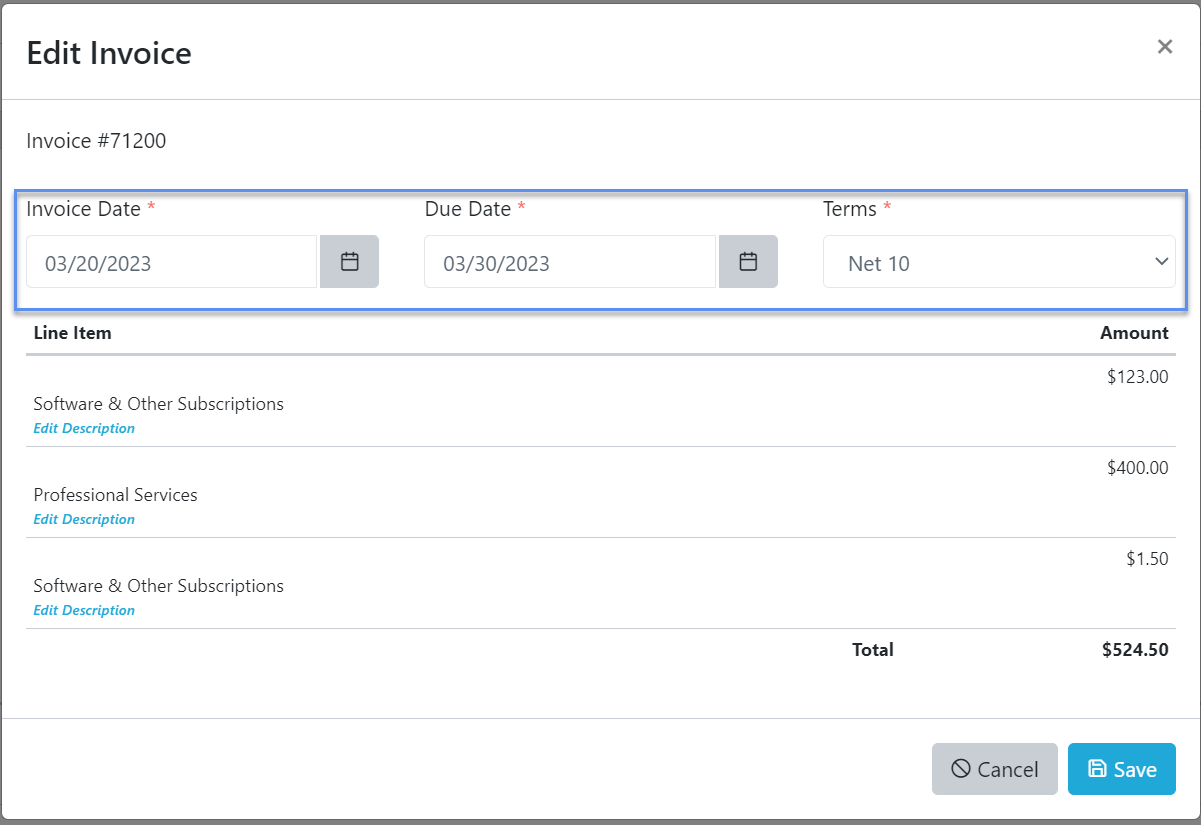Edit description for Professional Services line
This screenshot has width=1201, height=825.
(84, 519)
